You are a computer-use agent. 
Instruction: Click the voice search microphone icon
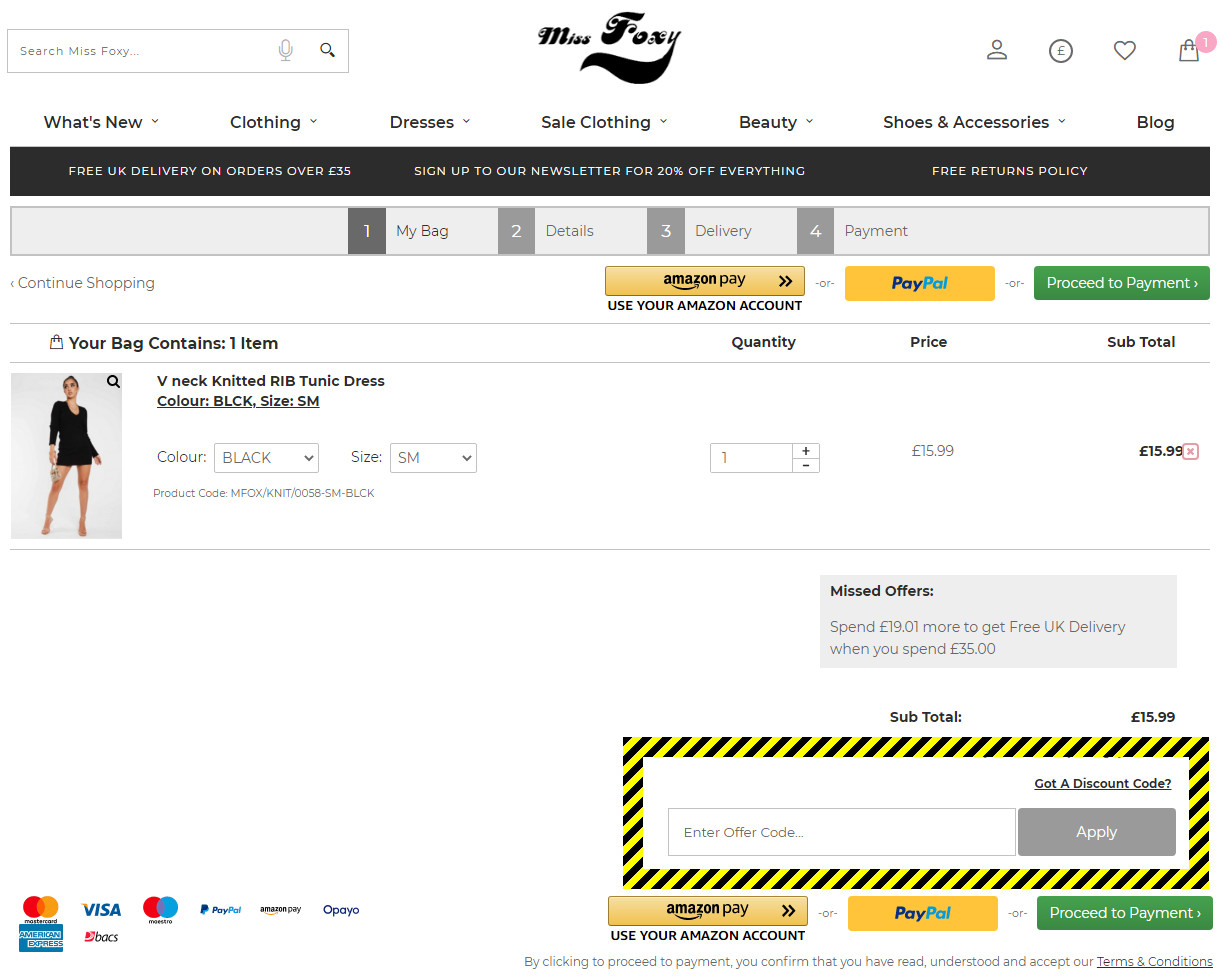286,50
